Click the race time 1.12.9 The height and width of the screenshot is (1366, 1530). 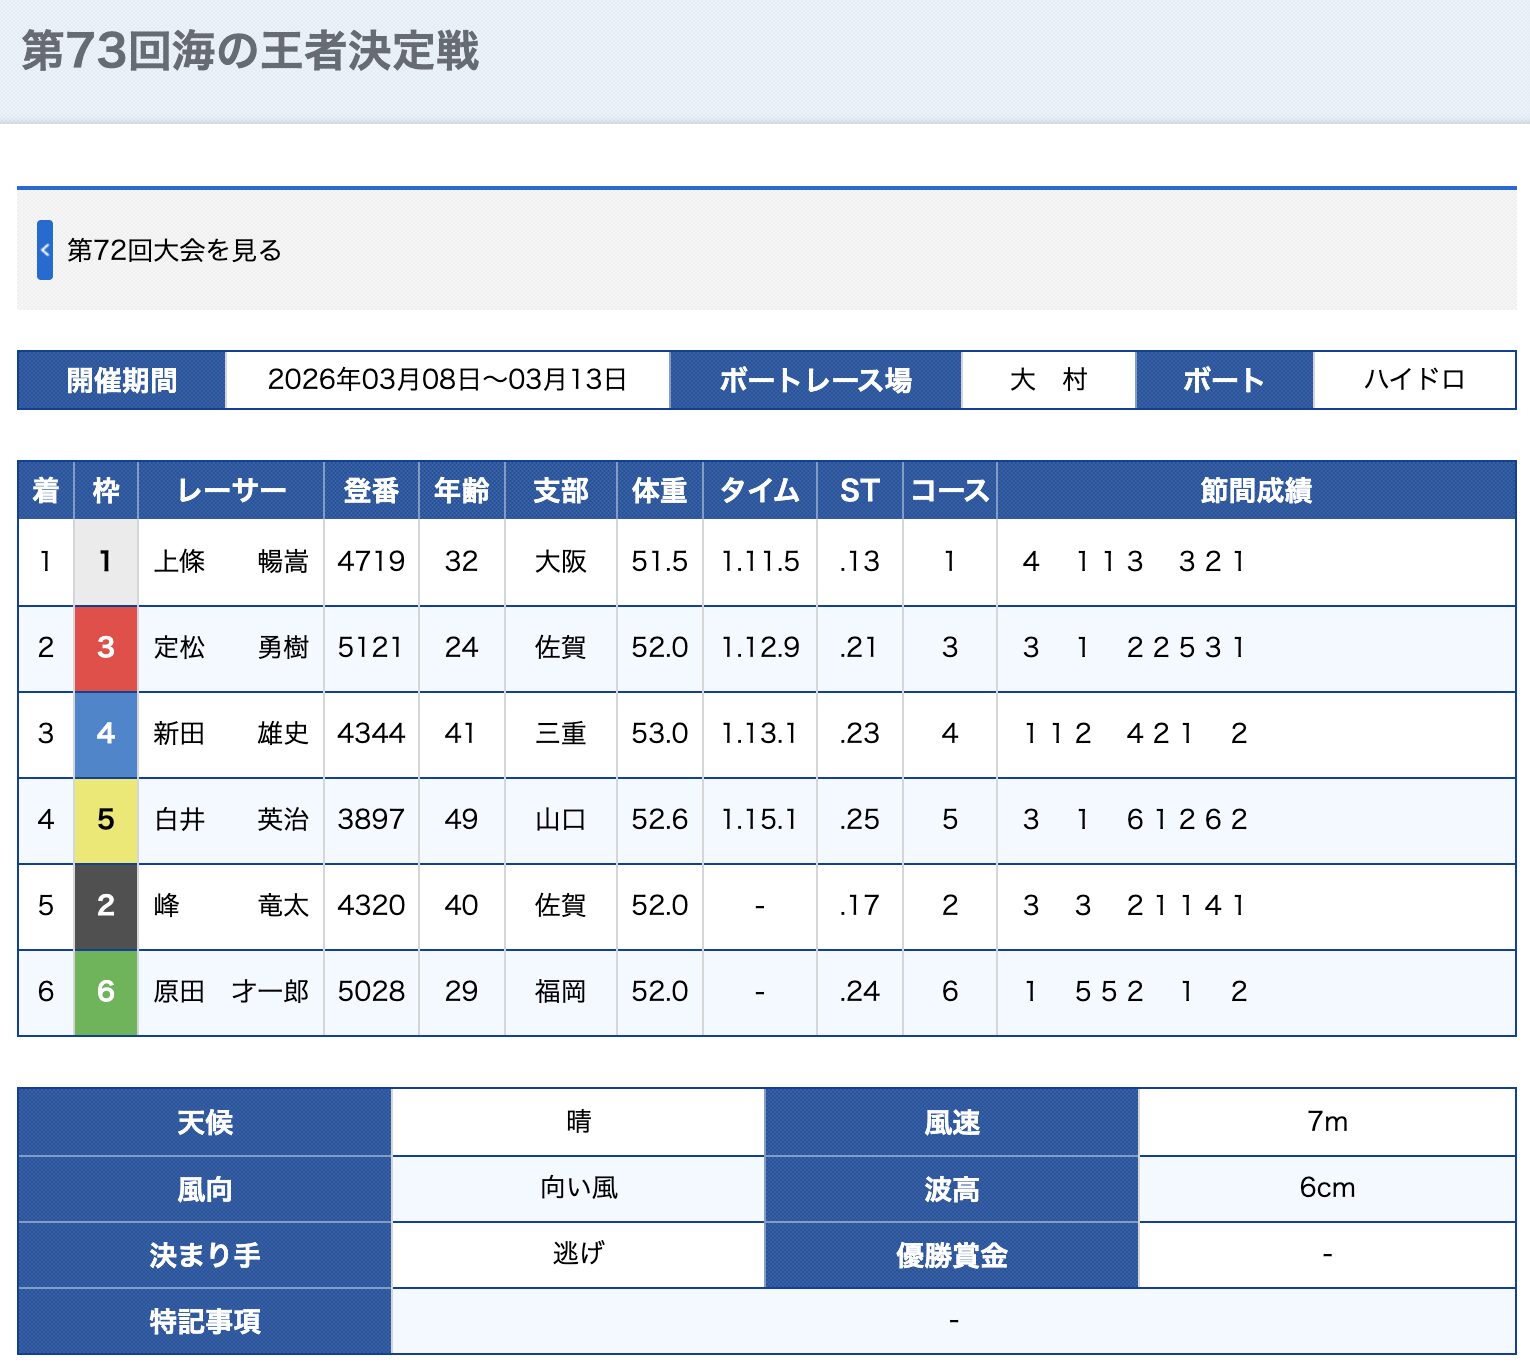tap(760, 648)
